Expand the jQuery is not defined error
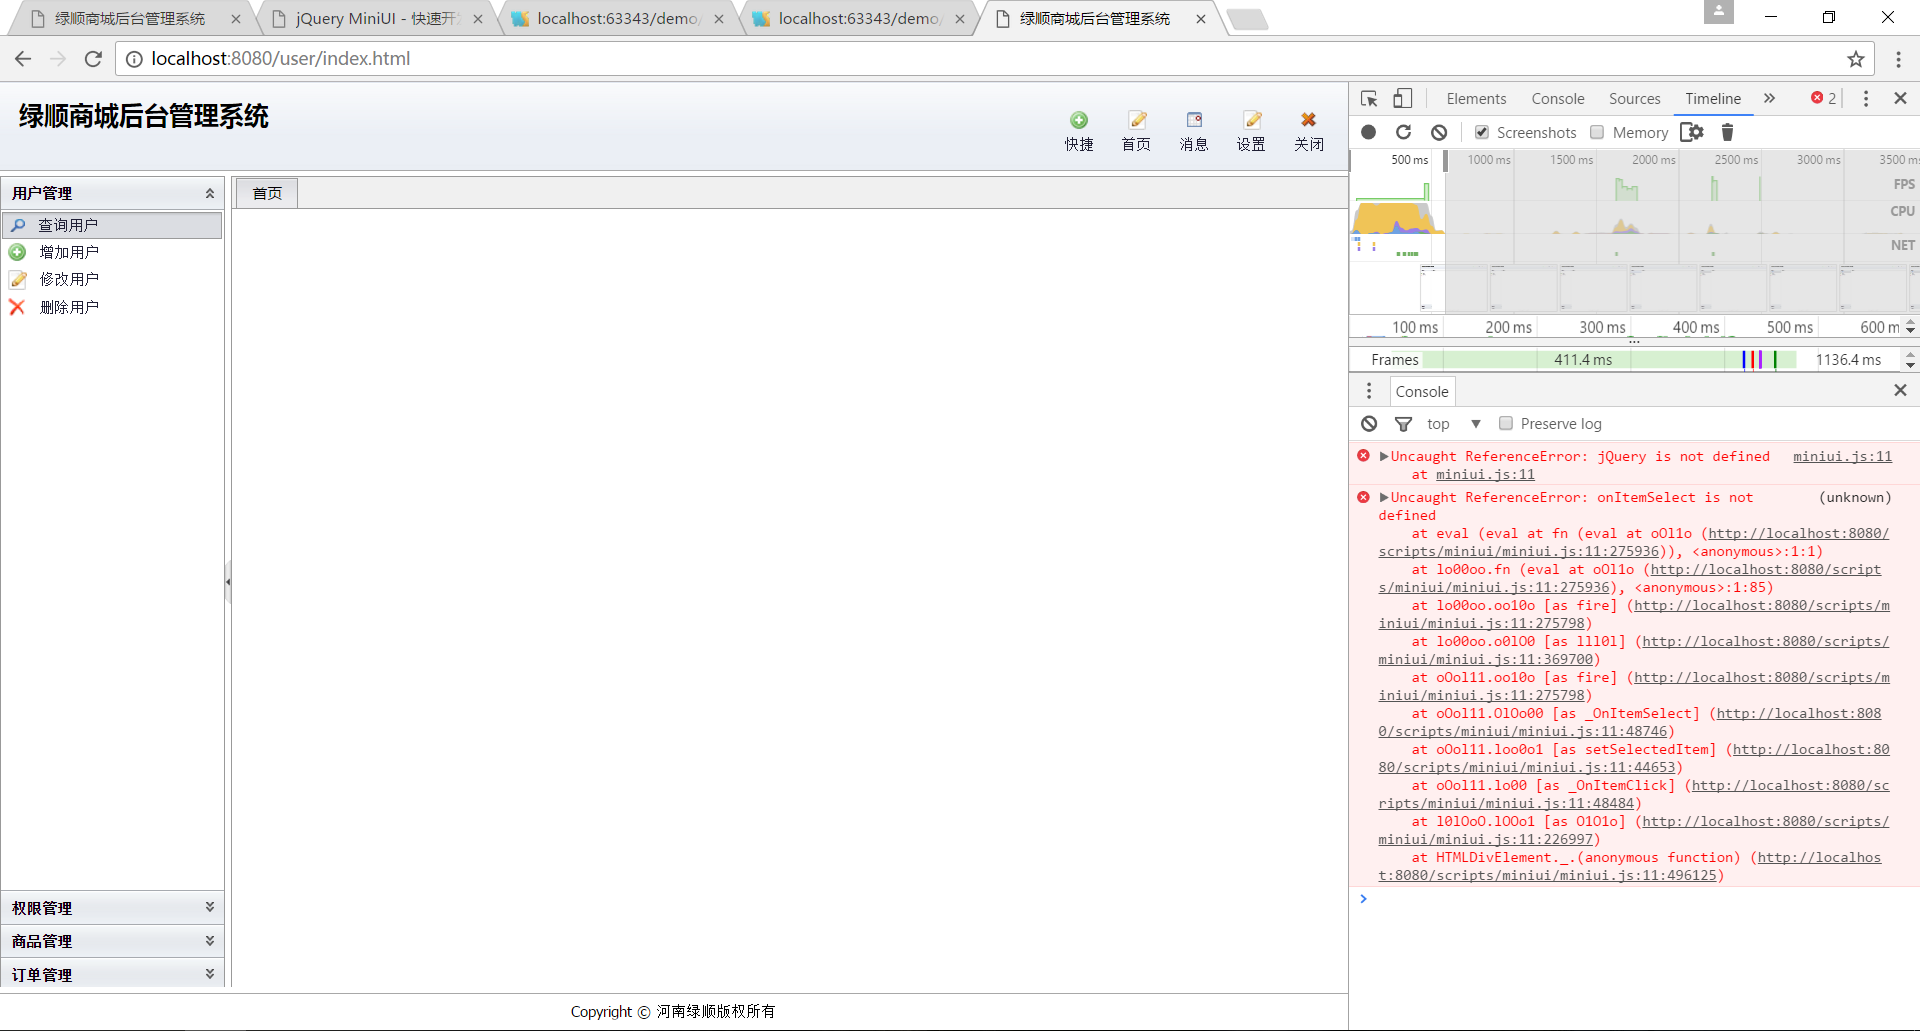 pyautogui.click(x=1384, y=456)
